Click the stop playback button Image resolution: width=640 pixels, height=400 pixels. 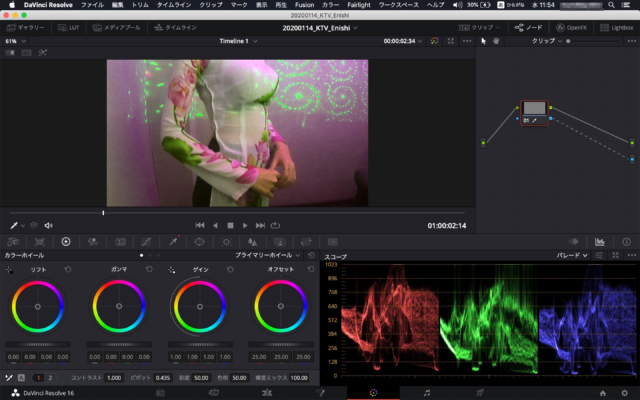pos(229,225)
